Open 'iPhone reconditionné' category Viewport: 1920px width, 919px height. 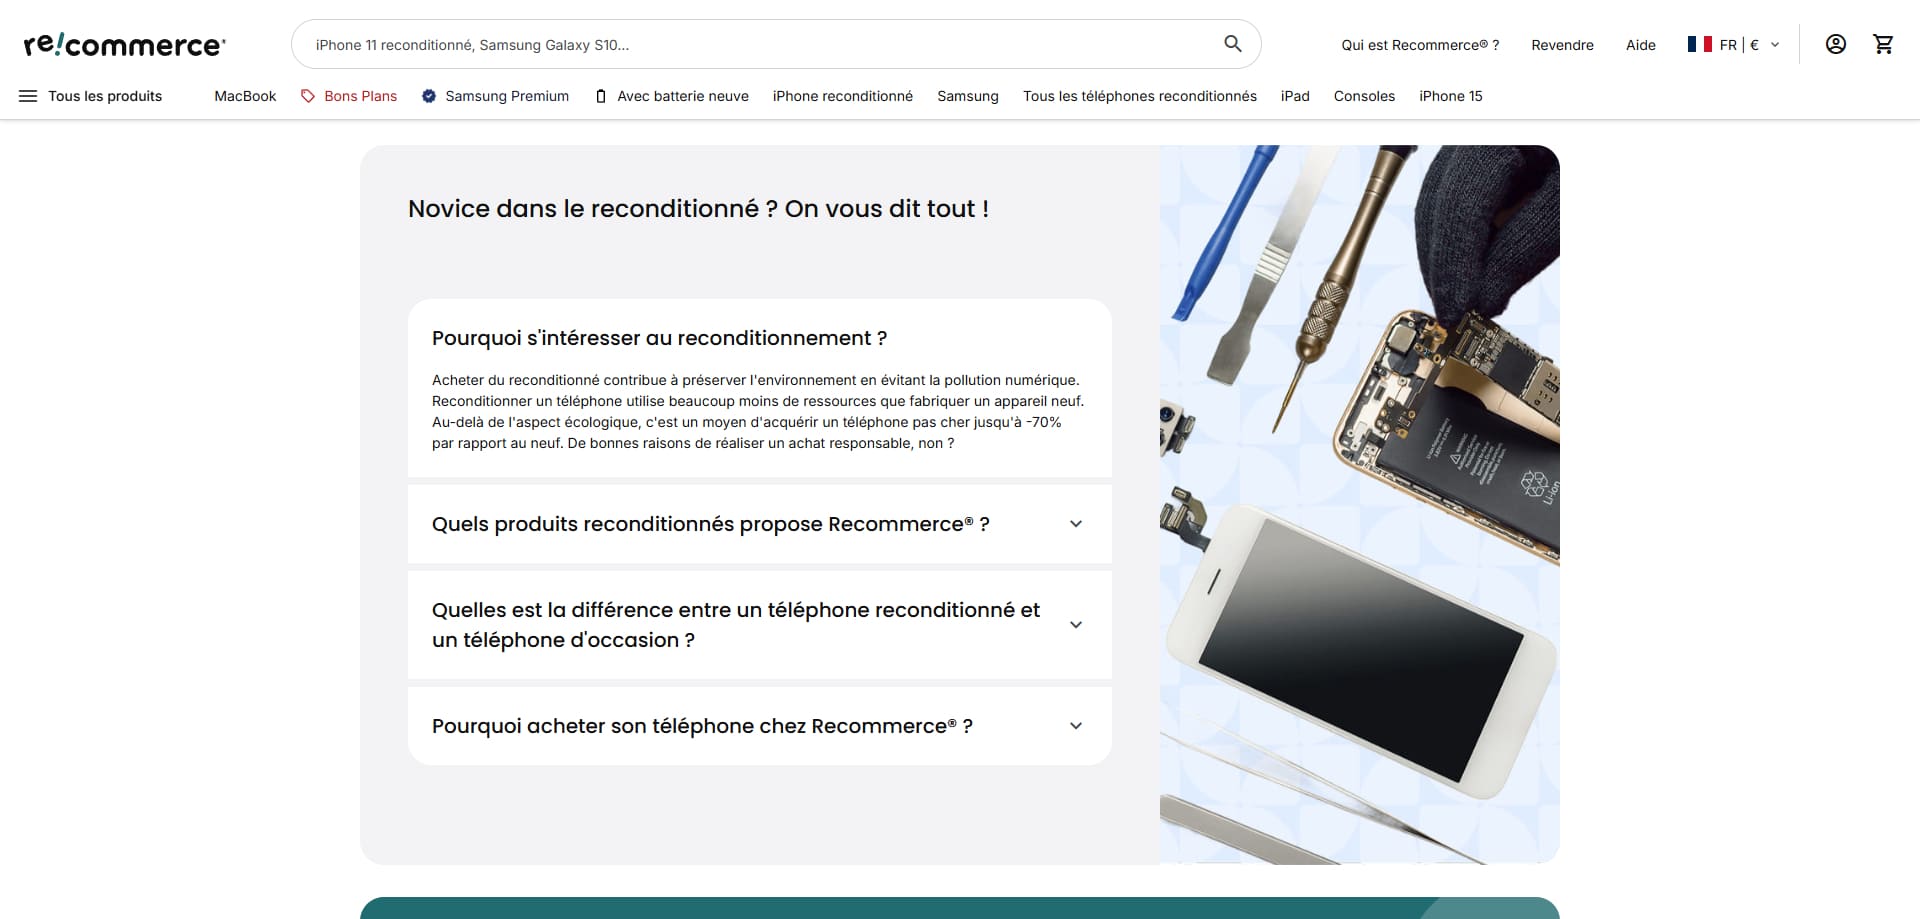(x=843, y=96)
